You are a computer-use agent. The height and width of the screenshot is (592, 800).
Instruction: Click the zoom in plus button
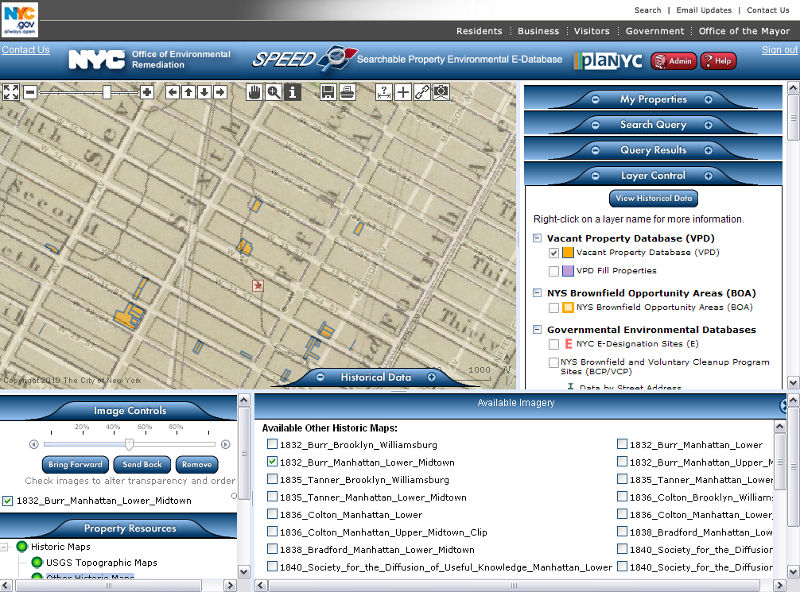[147, 92]
